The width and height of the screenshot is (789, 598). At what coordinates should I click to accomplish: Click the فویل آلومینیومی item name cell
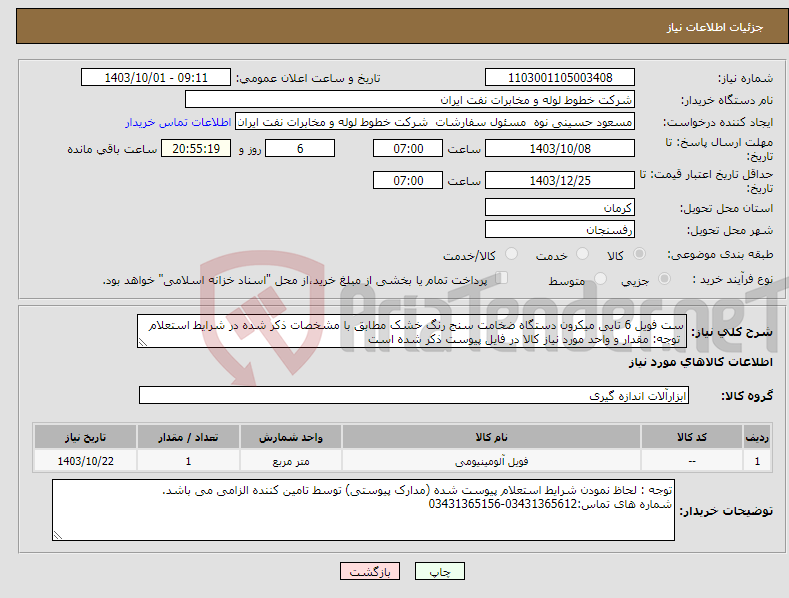(x=491, y=461)
